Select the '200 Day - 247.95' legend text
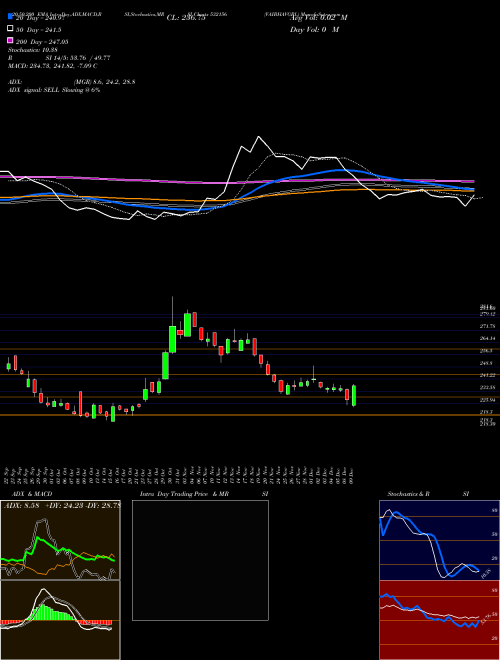This screenshot has width=500, height=660. point(42,42)
